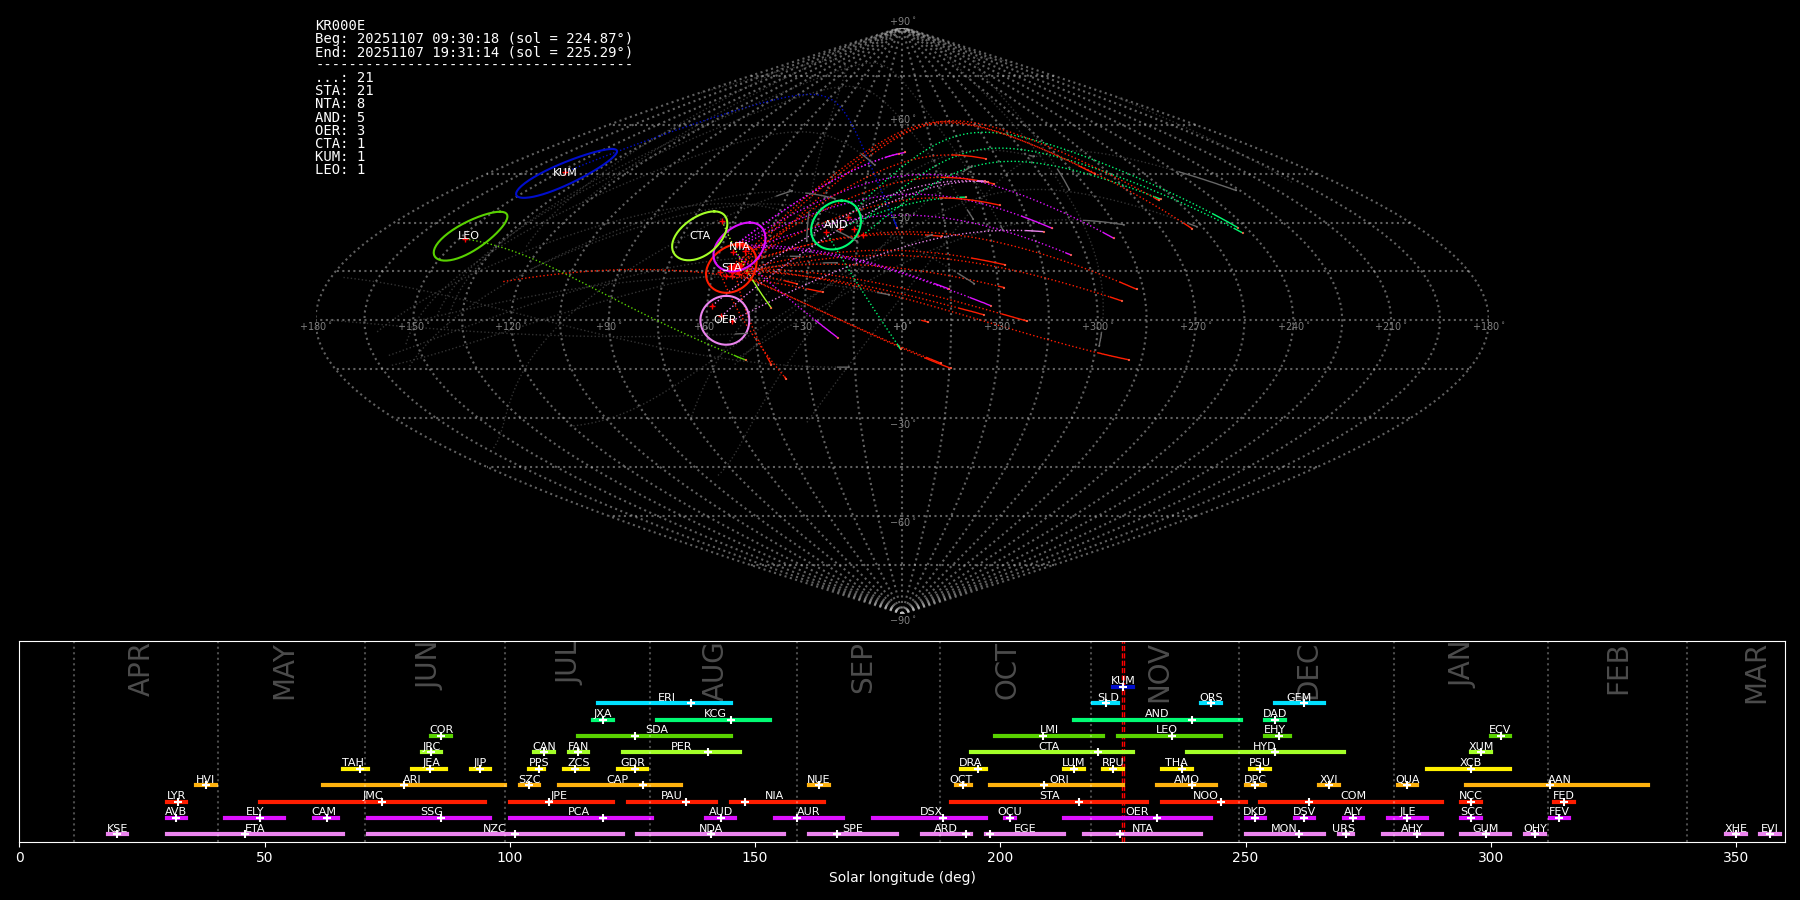Screen dimensions: 1800x900
Task: Select the LYR shower bar in the timeline
Action: (176, 801)
